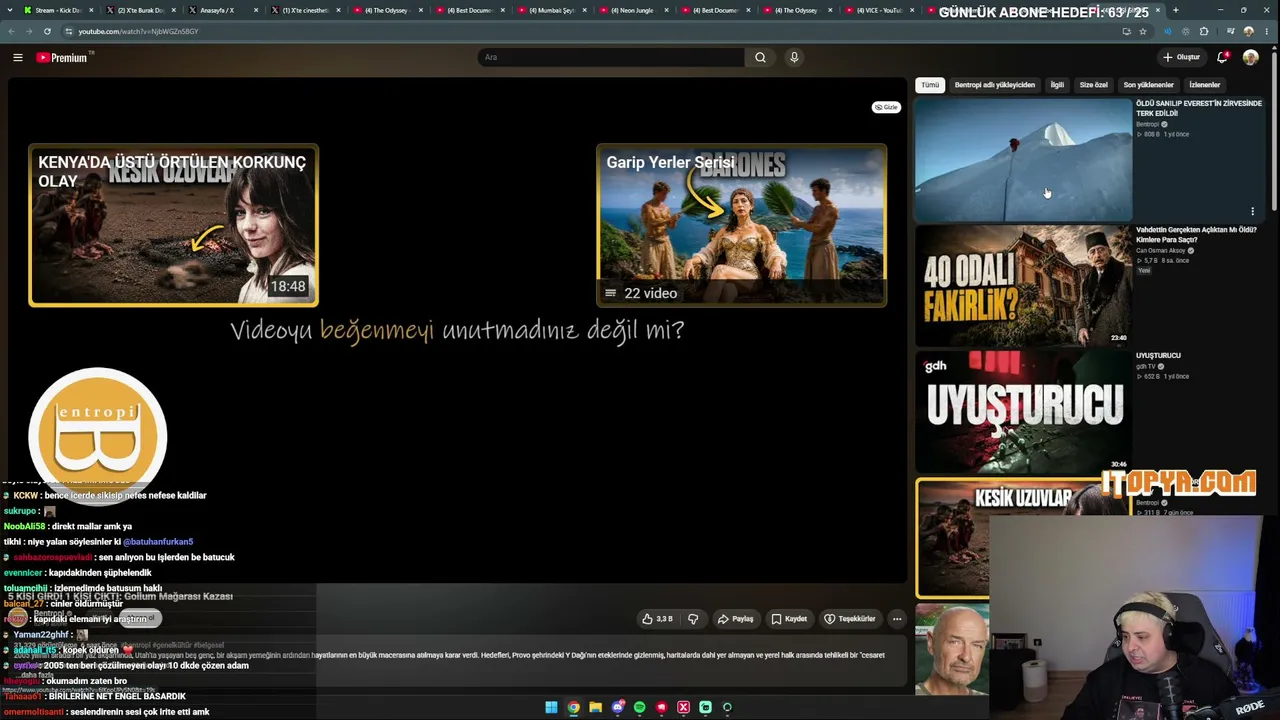Screen dimensions: 1280x720
Task: Dislike the video with thumbs down
Action: point(693,619)
